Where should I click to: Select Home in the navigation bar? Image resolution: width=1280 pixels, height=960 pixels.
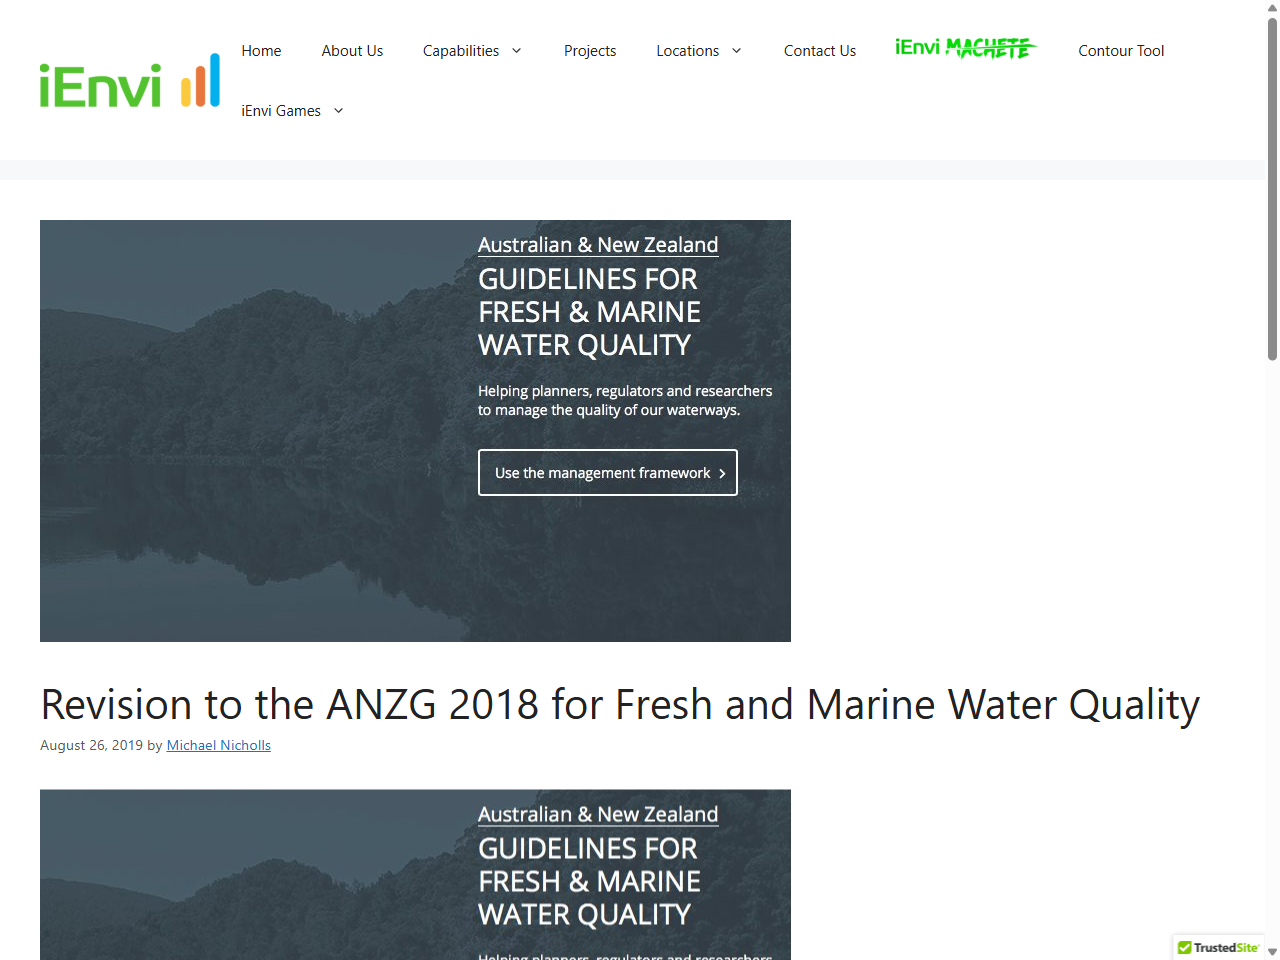coord(261,50)
